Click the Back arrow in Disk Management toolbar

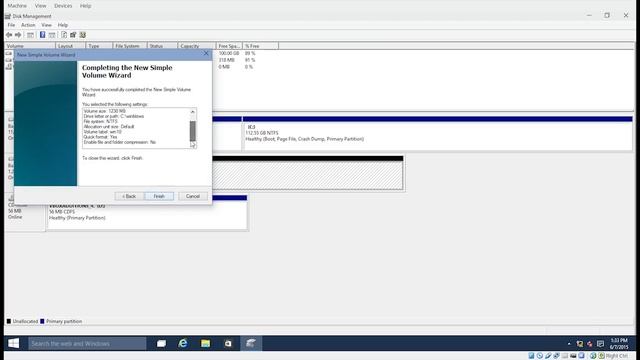[x=9, y=35]
